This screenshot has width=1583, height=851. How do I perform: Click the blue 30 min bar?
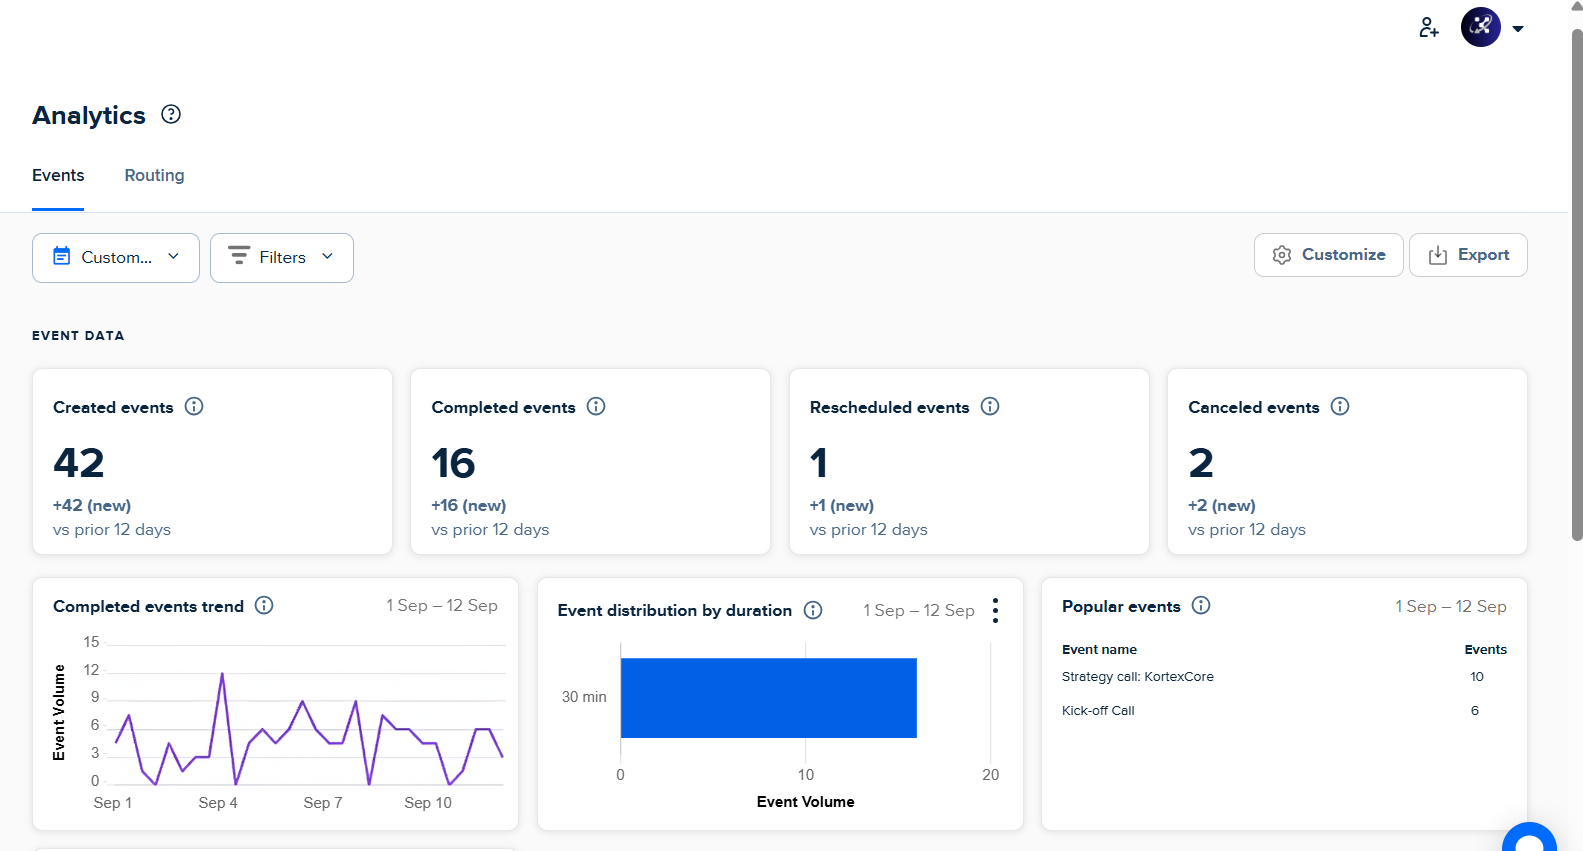(x=768, y=698)
